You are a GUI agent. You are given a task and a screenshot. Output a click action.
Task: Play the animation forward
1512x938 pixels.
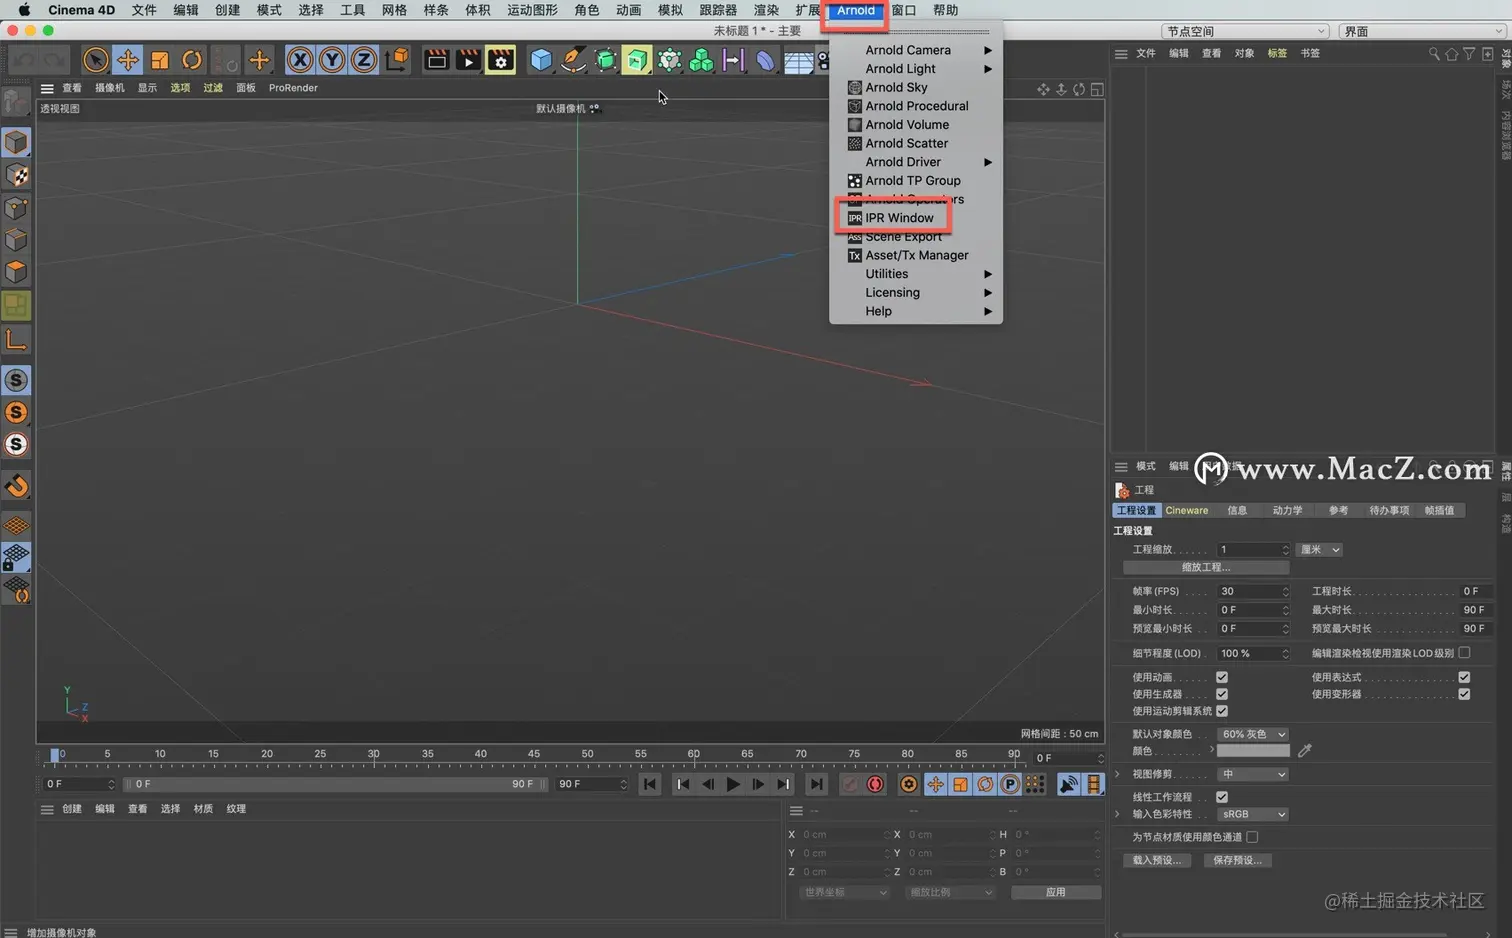(x=733, y=784)
